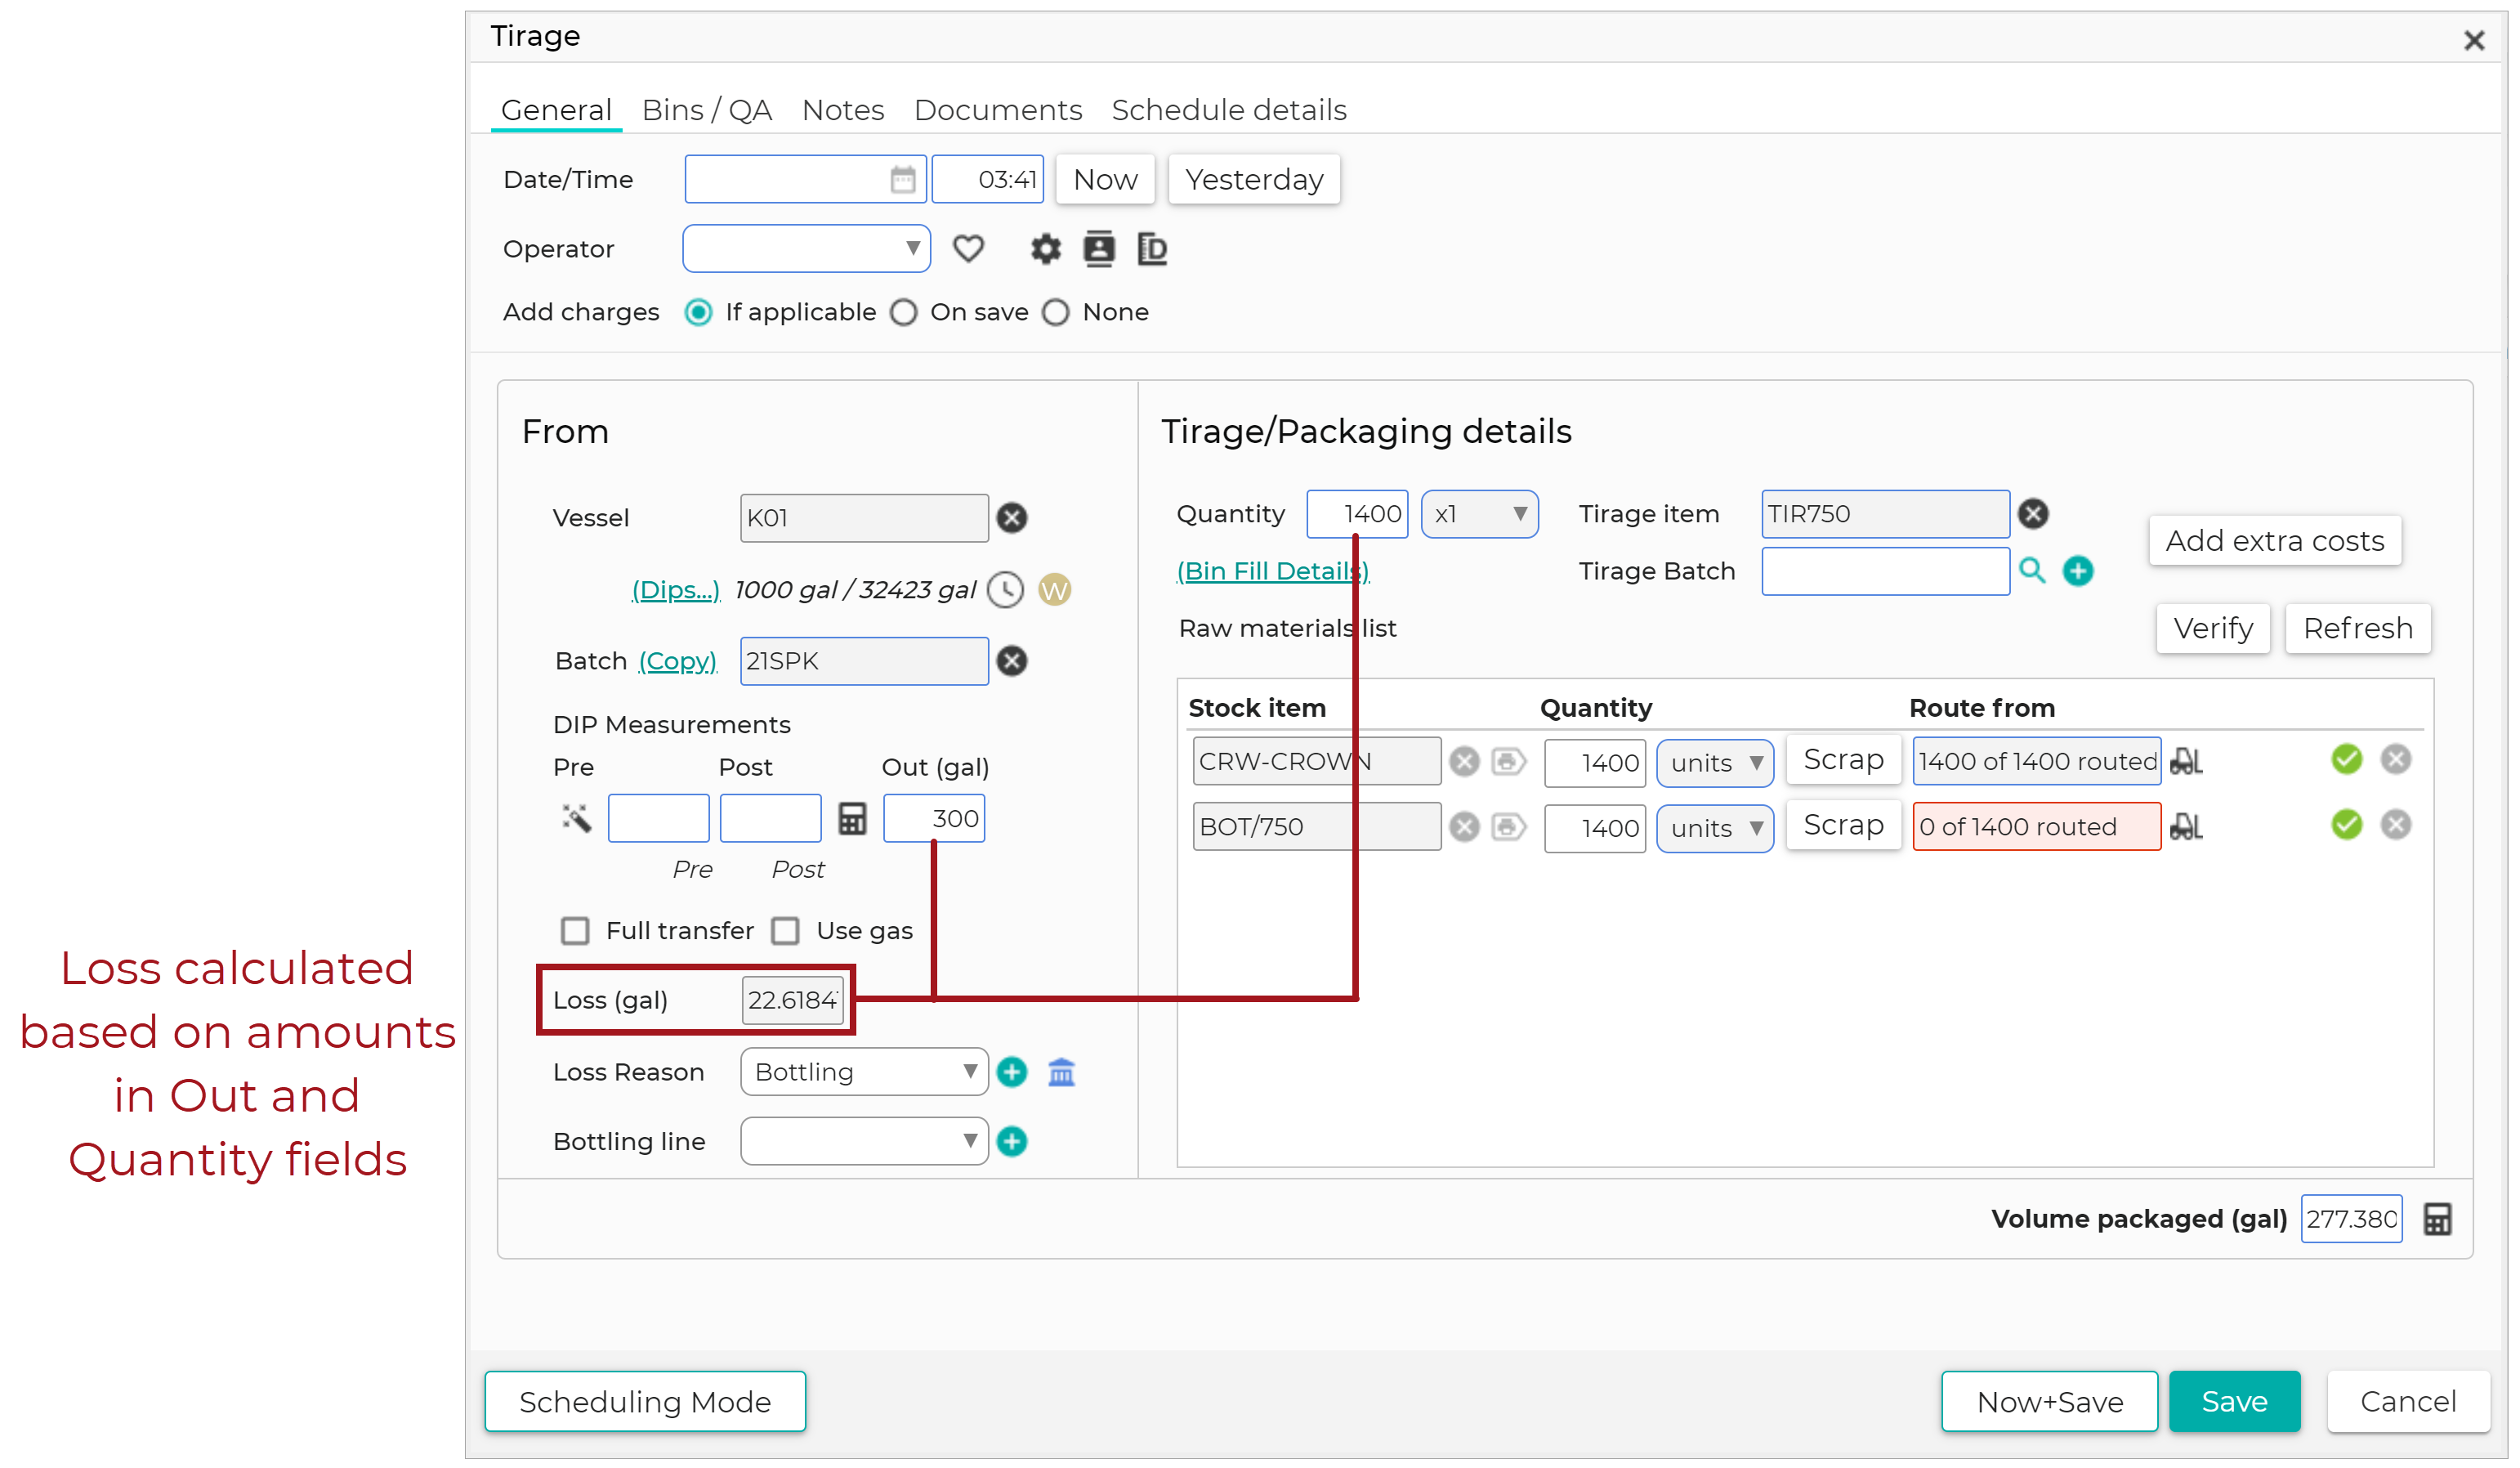Switch to the Notes tab

click(843, 110)
